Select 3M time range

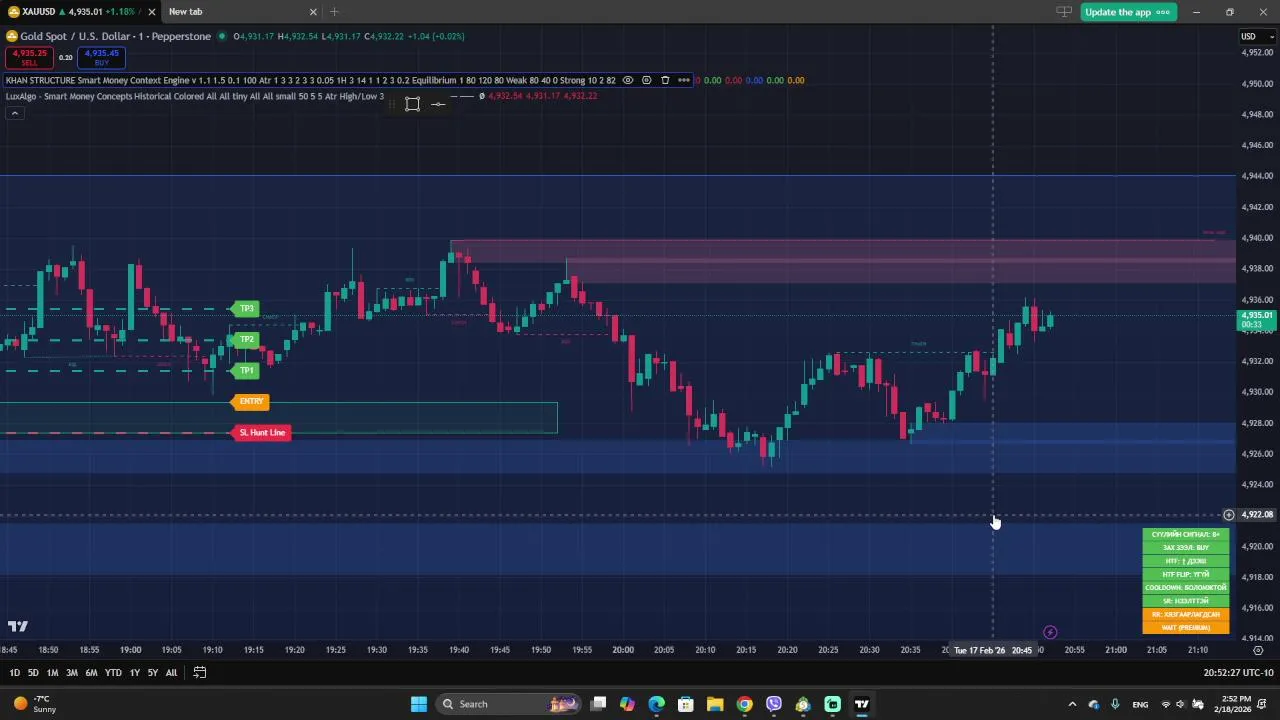[x=72, y=673]
